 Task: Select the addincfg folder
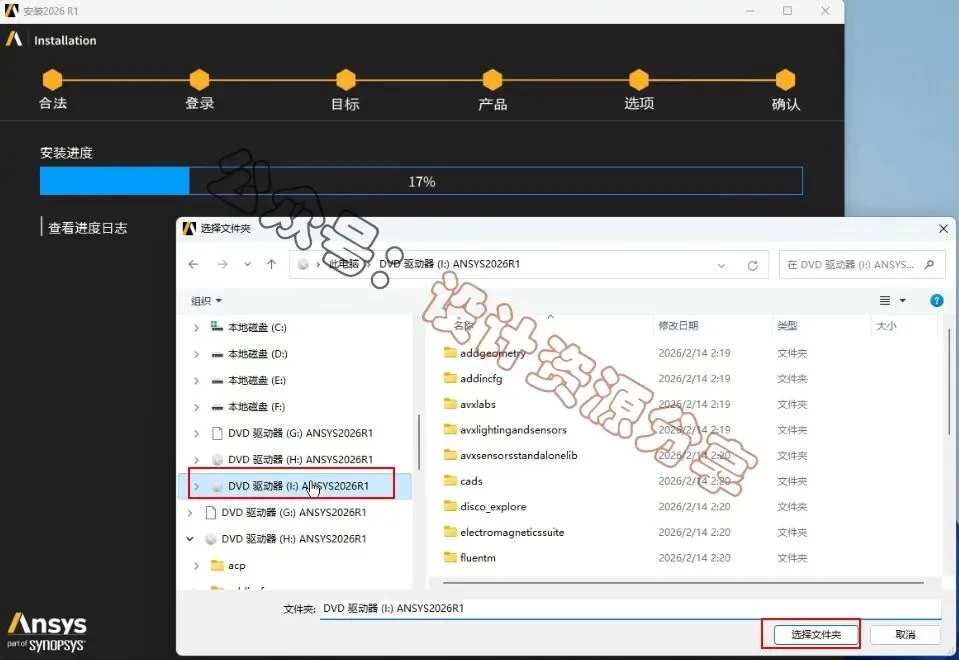click(481, 379)
